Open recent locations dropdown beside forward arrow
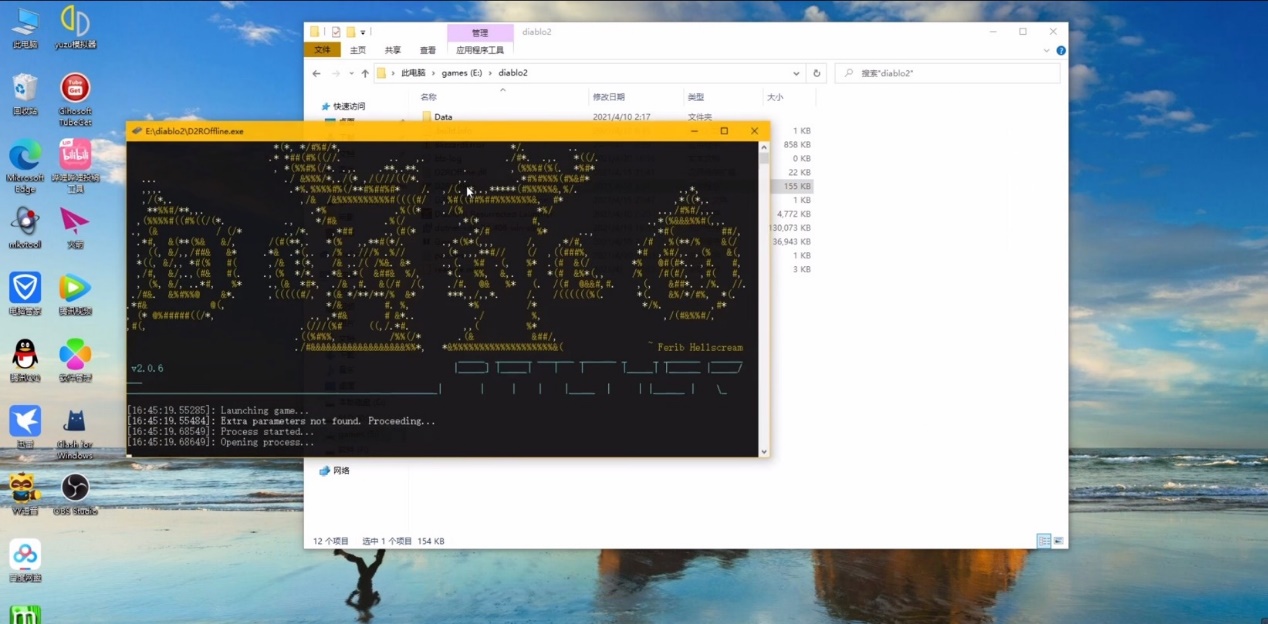1268x624 pixels. pyautogui.click(x=351, y=73)
